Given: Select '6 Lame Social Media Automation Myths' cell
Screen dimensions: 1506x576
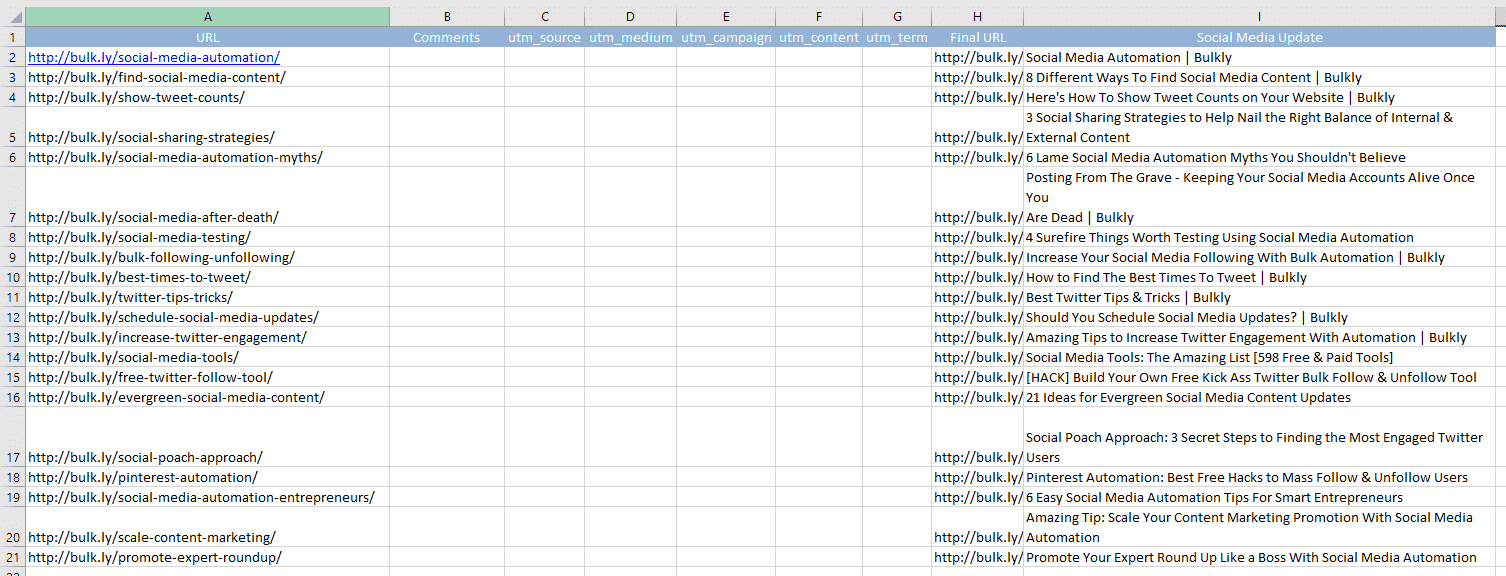Looking at the screenshot, I should 1259,157.
